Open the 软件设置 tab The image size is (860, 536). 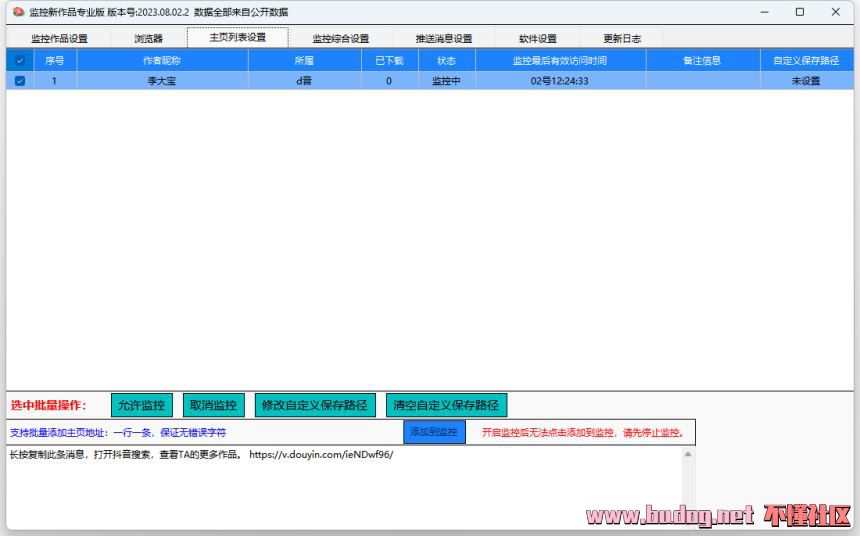coord(537,39)
